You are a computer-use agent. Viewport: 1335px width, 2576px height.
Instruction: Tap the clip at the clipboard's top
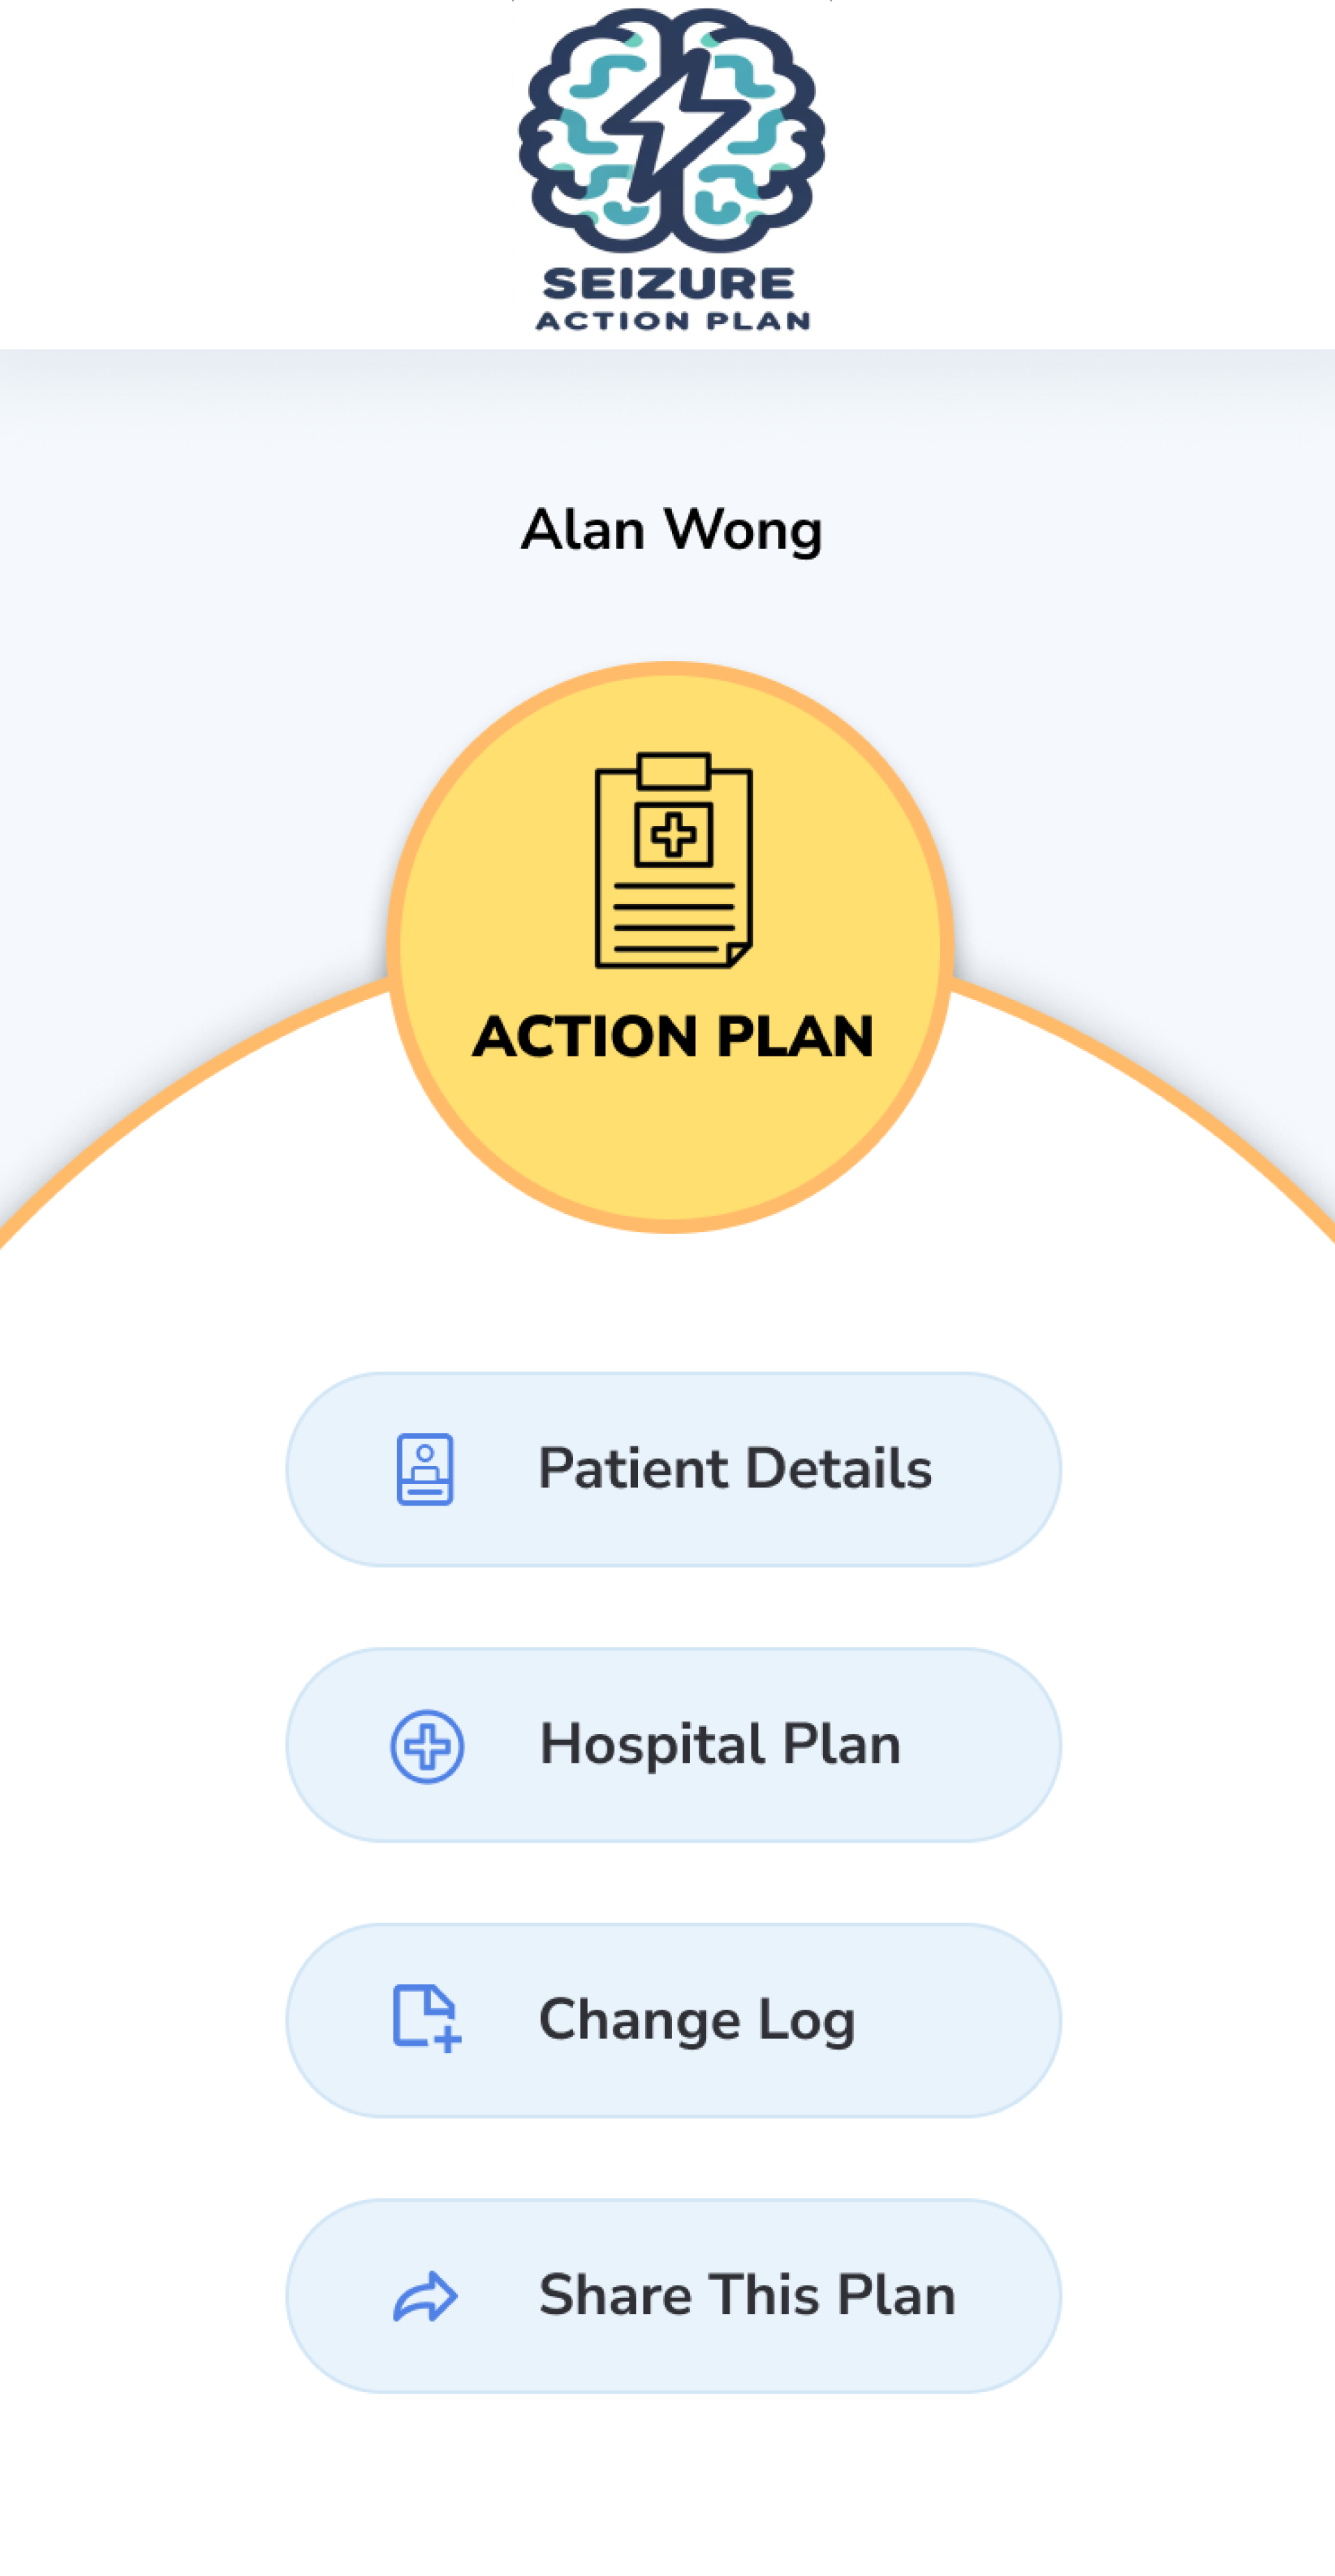pyautogui.click(x=673, y=771)
